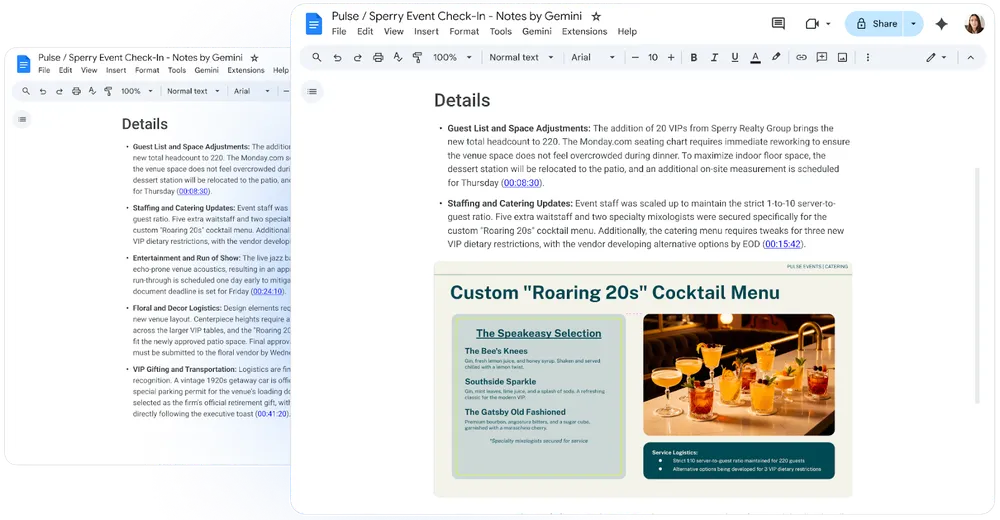The image size is (1000, 520).
Task: Open text color picker
Action: [x=755, y=57]
